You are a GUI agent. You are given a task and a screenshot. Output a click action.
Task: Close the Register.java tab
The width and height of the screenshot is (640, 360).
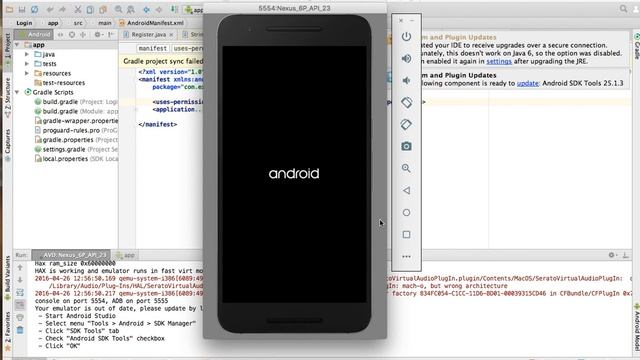[x=171, y=35]
